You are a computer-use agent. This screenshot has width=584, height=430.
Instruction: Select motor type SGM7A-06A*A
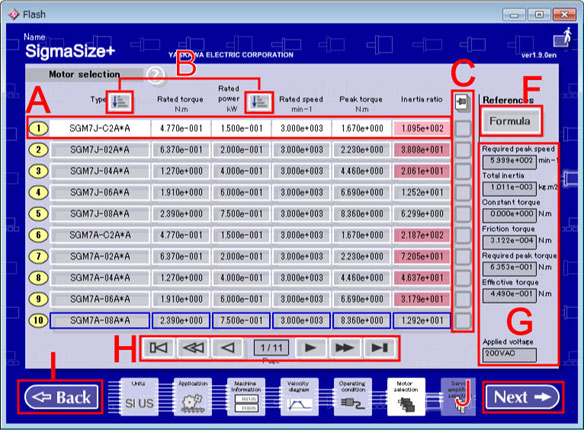point(100,299)
